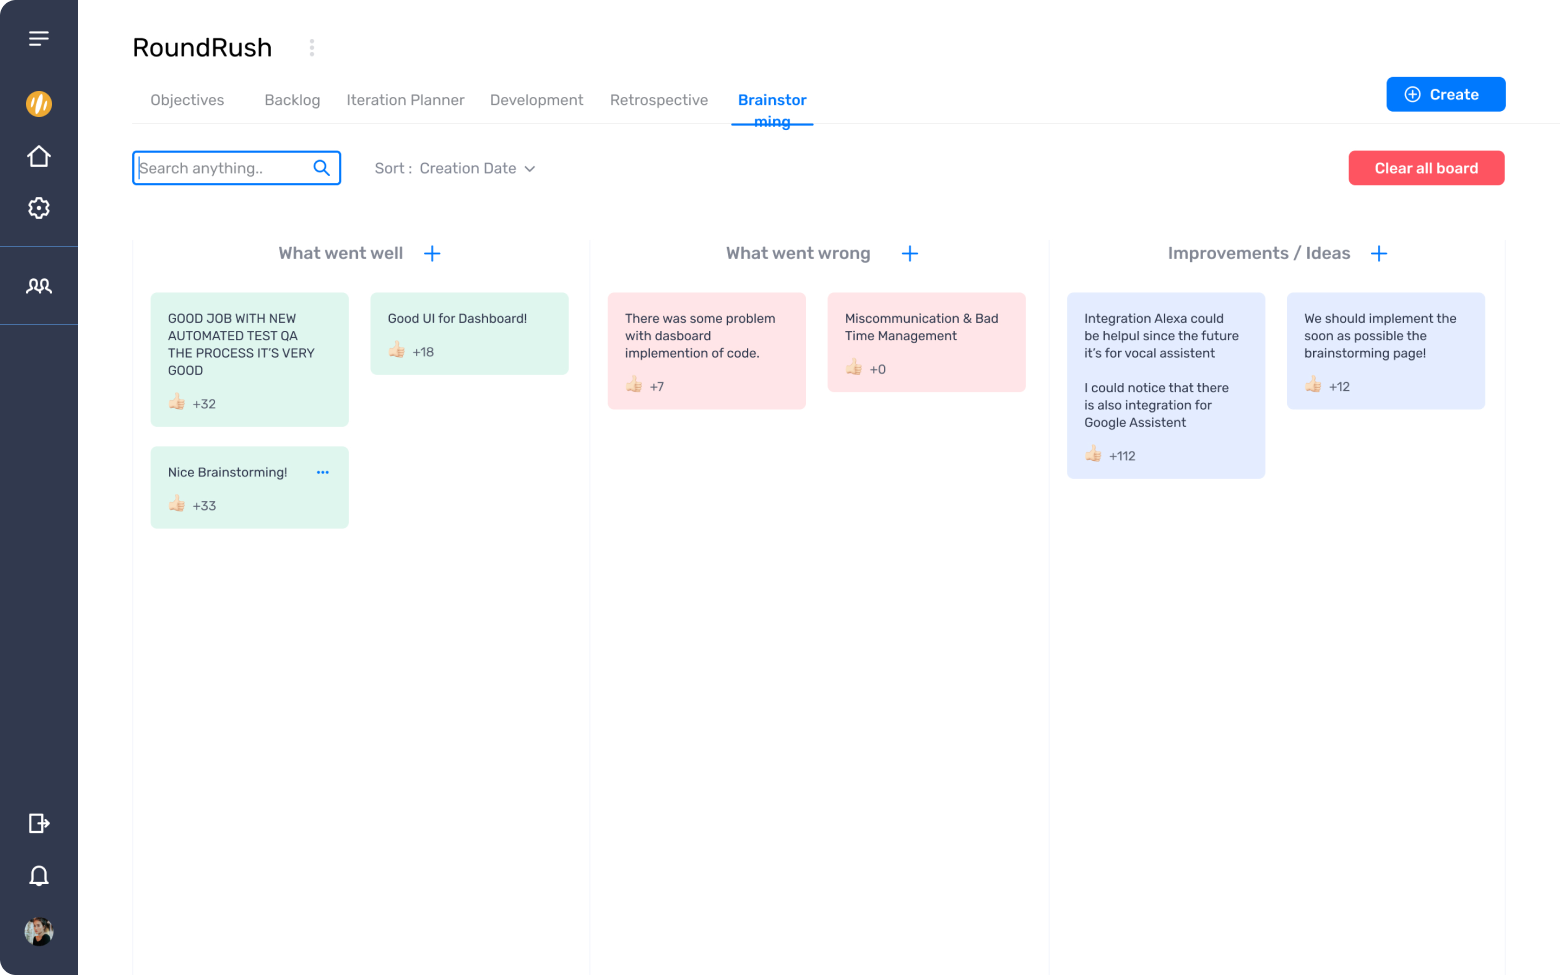Screen dimensions: 1560x975
Task: Add card to What went well column
Action: point(432,254)
